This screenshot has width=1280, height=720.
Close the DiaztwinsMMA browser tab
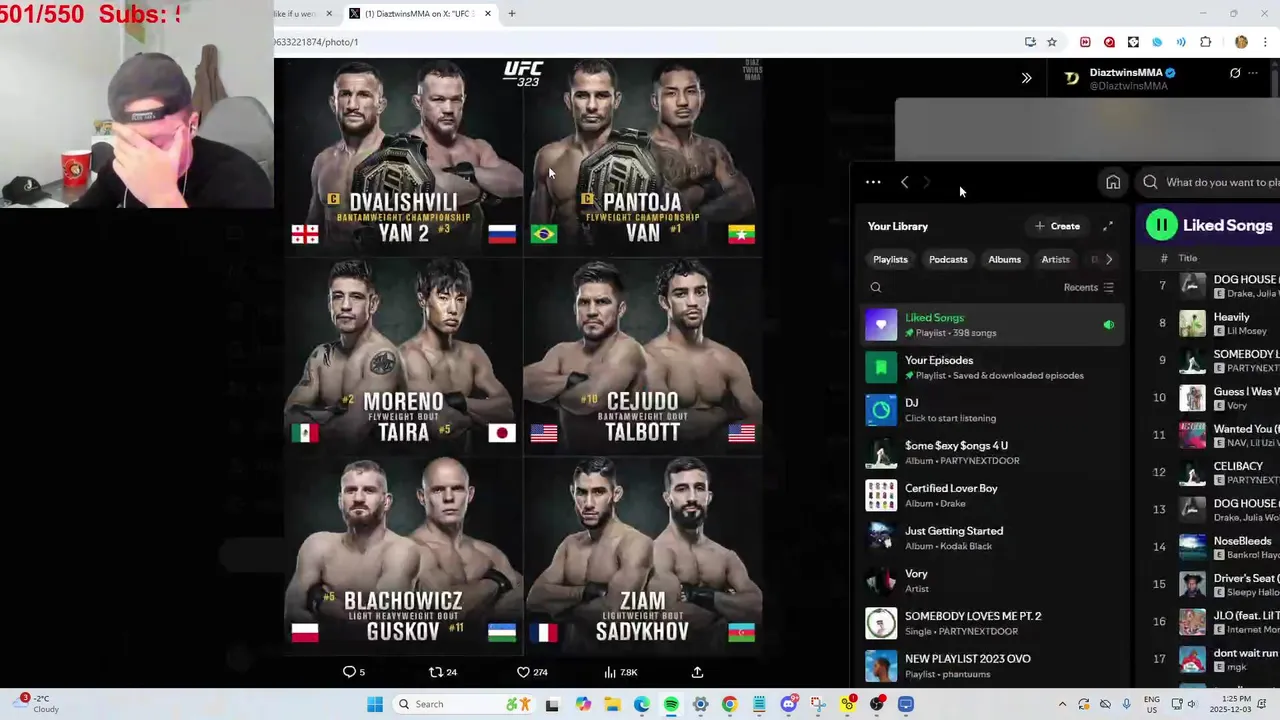(488, 14)
